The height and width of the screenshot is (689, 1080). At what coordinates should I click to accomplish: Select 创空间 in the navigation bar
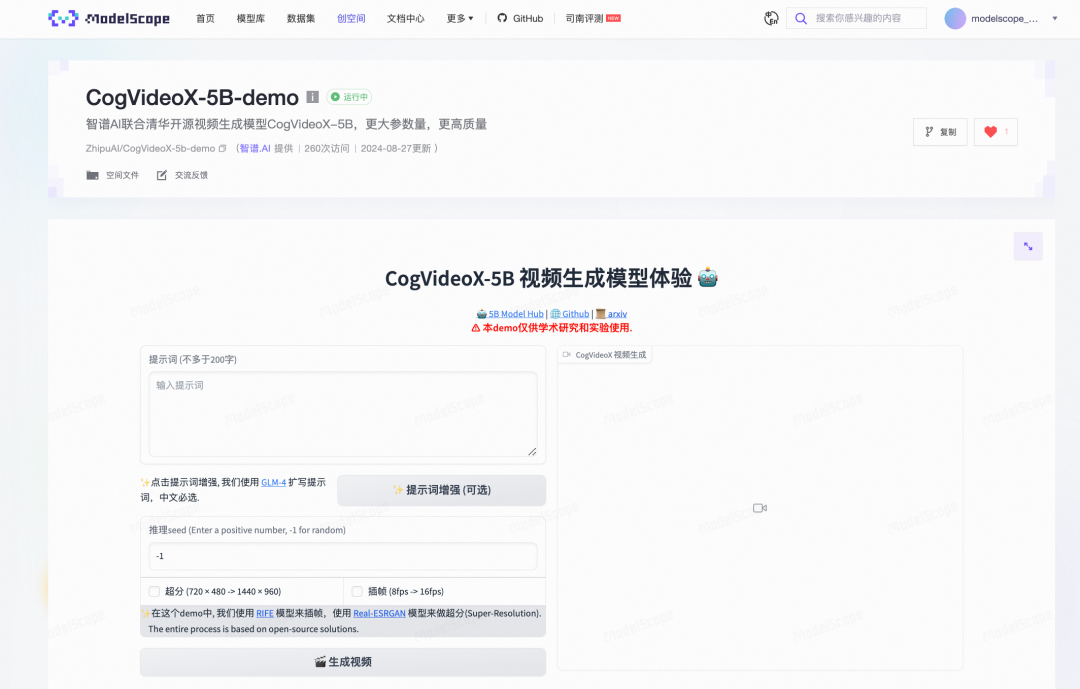[351, 19]
